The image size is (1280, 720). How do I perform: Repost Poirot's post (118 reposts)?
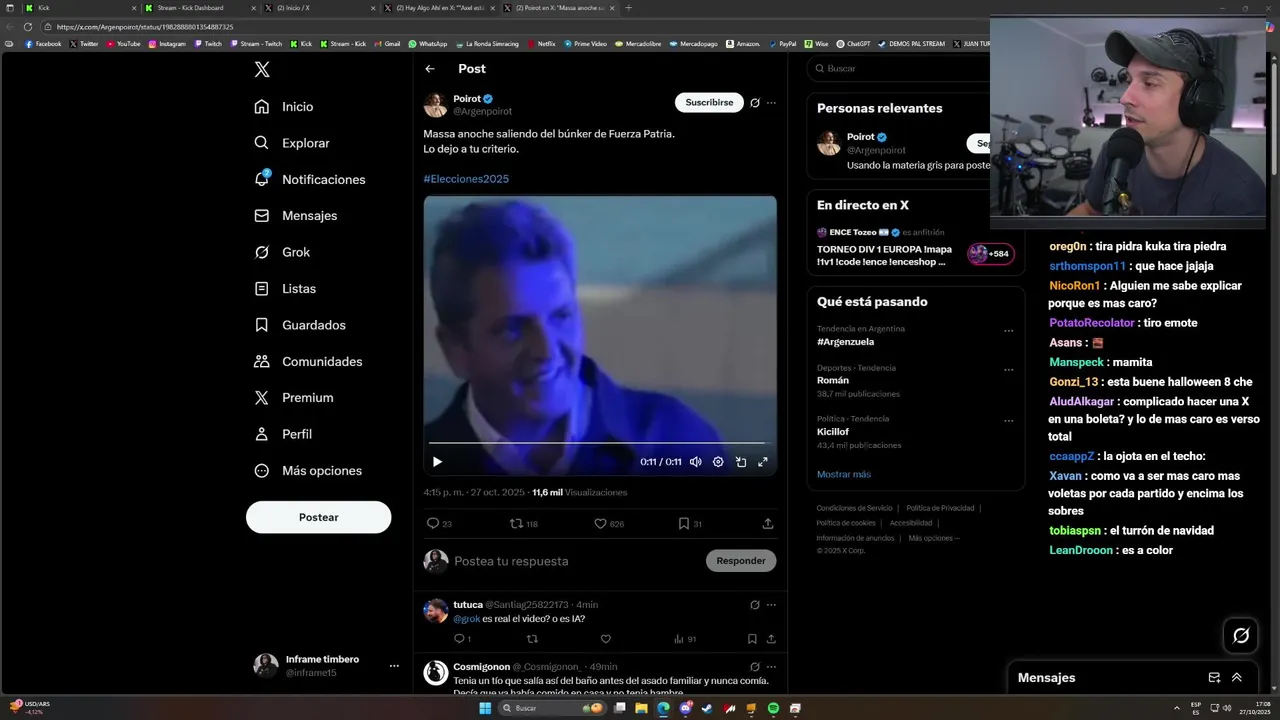[x=524, y=524]
